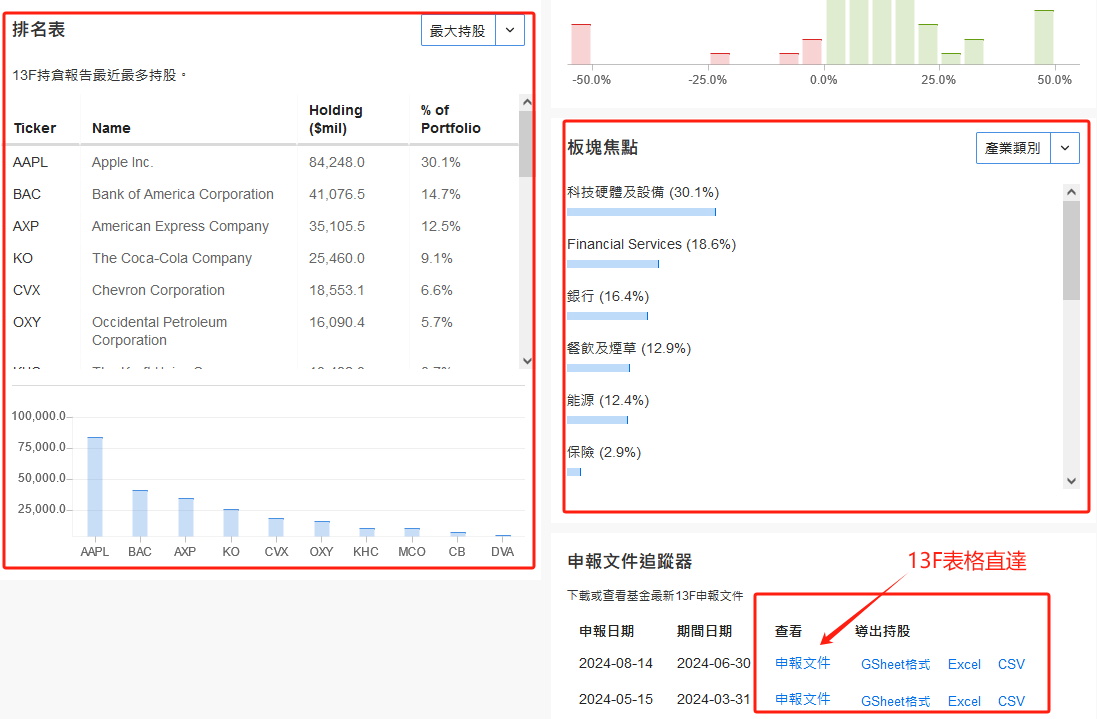The image size is (1097, 719).
Task: Click the AAPL bar in holdings chart
Action: click(95, 487)
